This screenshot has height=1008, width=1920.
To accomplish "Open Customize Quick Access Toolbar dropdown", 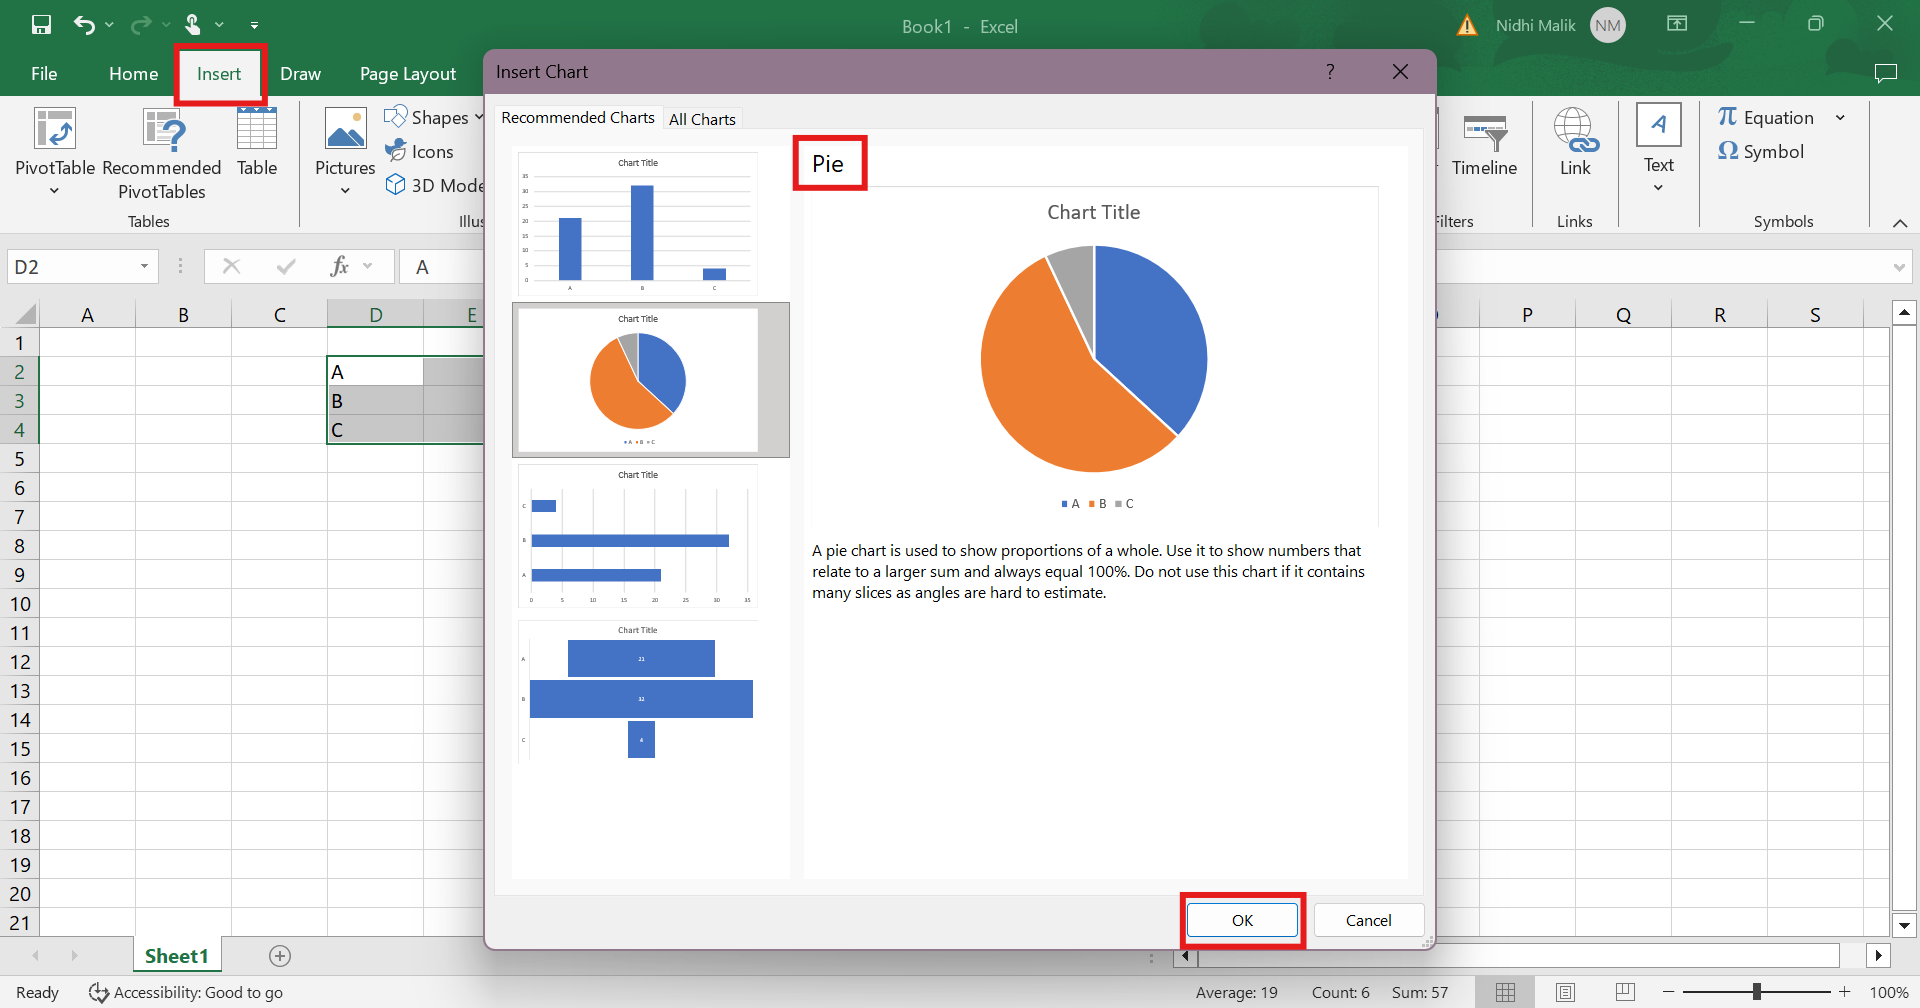I will pyautogui.click(x=254, y=25).
